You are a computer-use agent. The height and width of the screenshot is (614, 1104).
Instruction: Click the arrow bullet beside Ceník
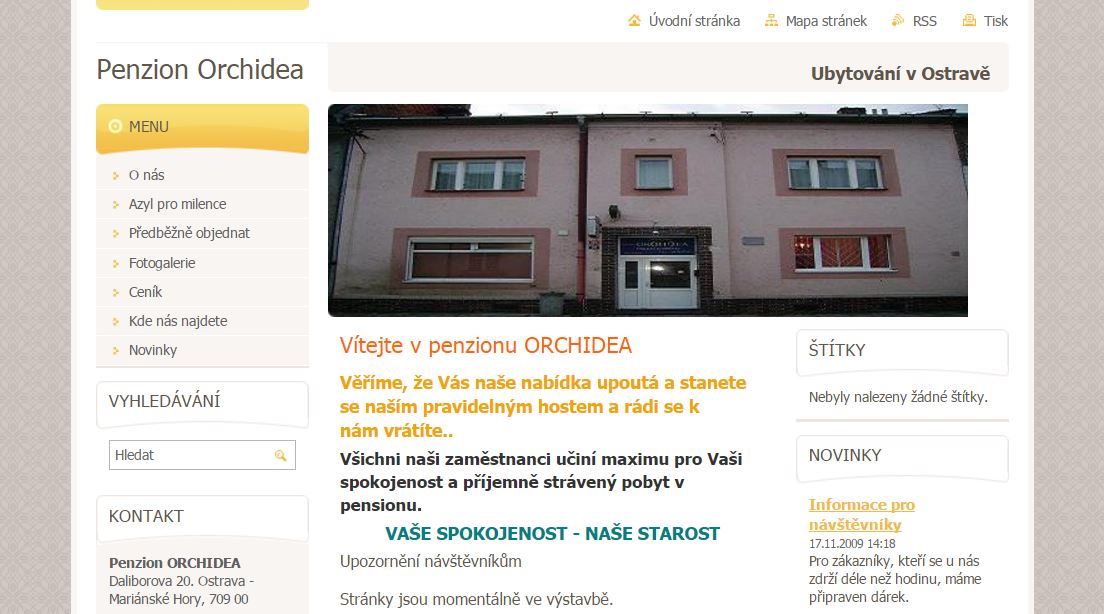115,292
